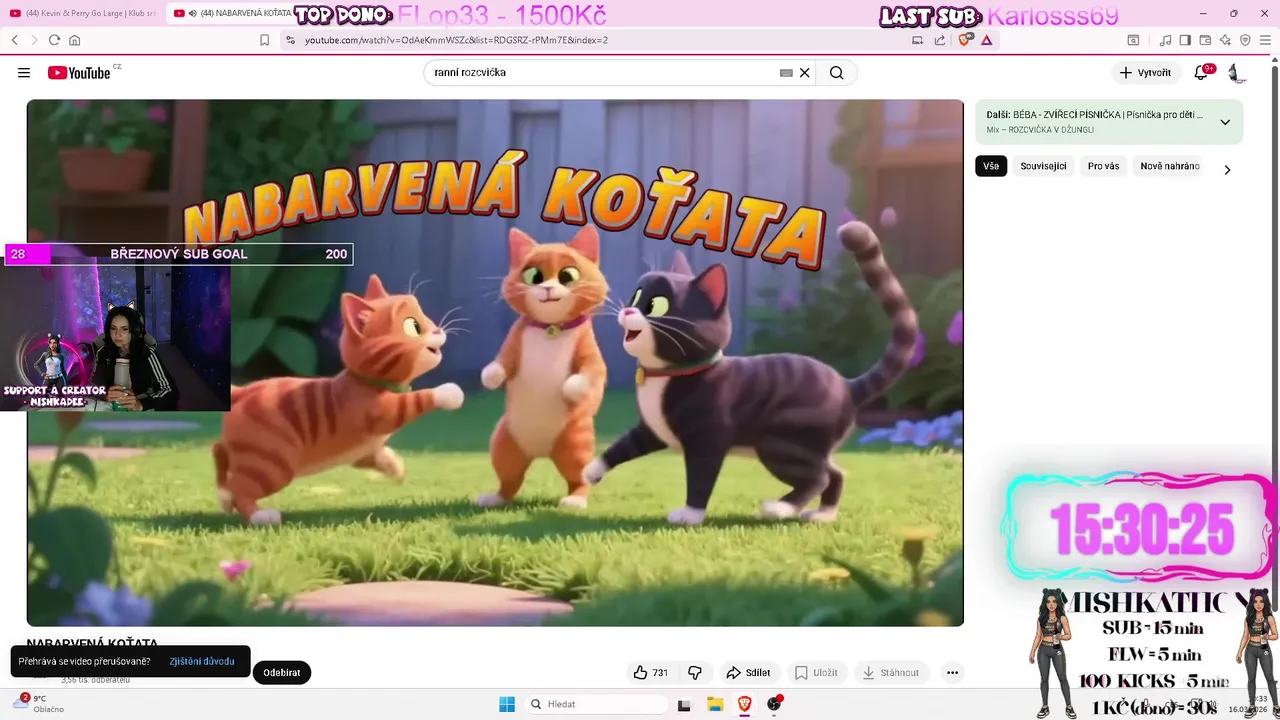Toggle the browser sidebar panel icon
Image resolution: width=1280 pixels, height=720 pixels.
(1185, 40)
